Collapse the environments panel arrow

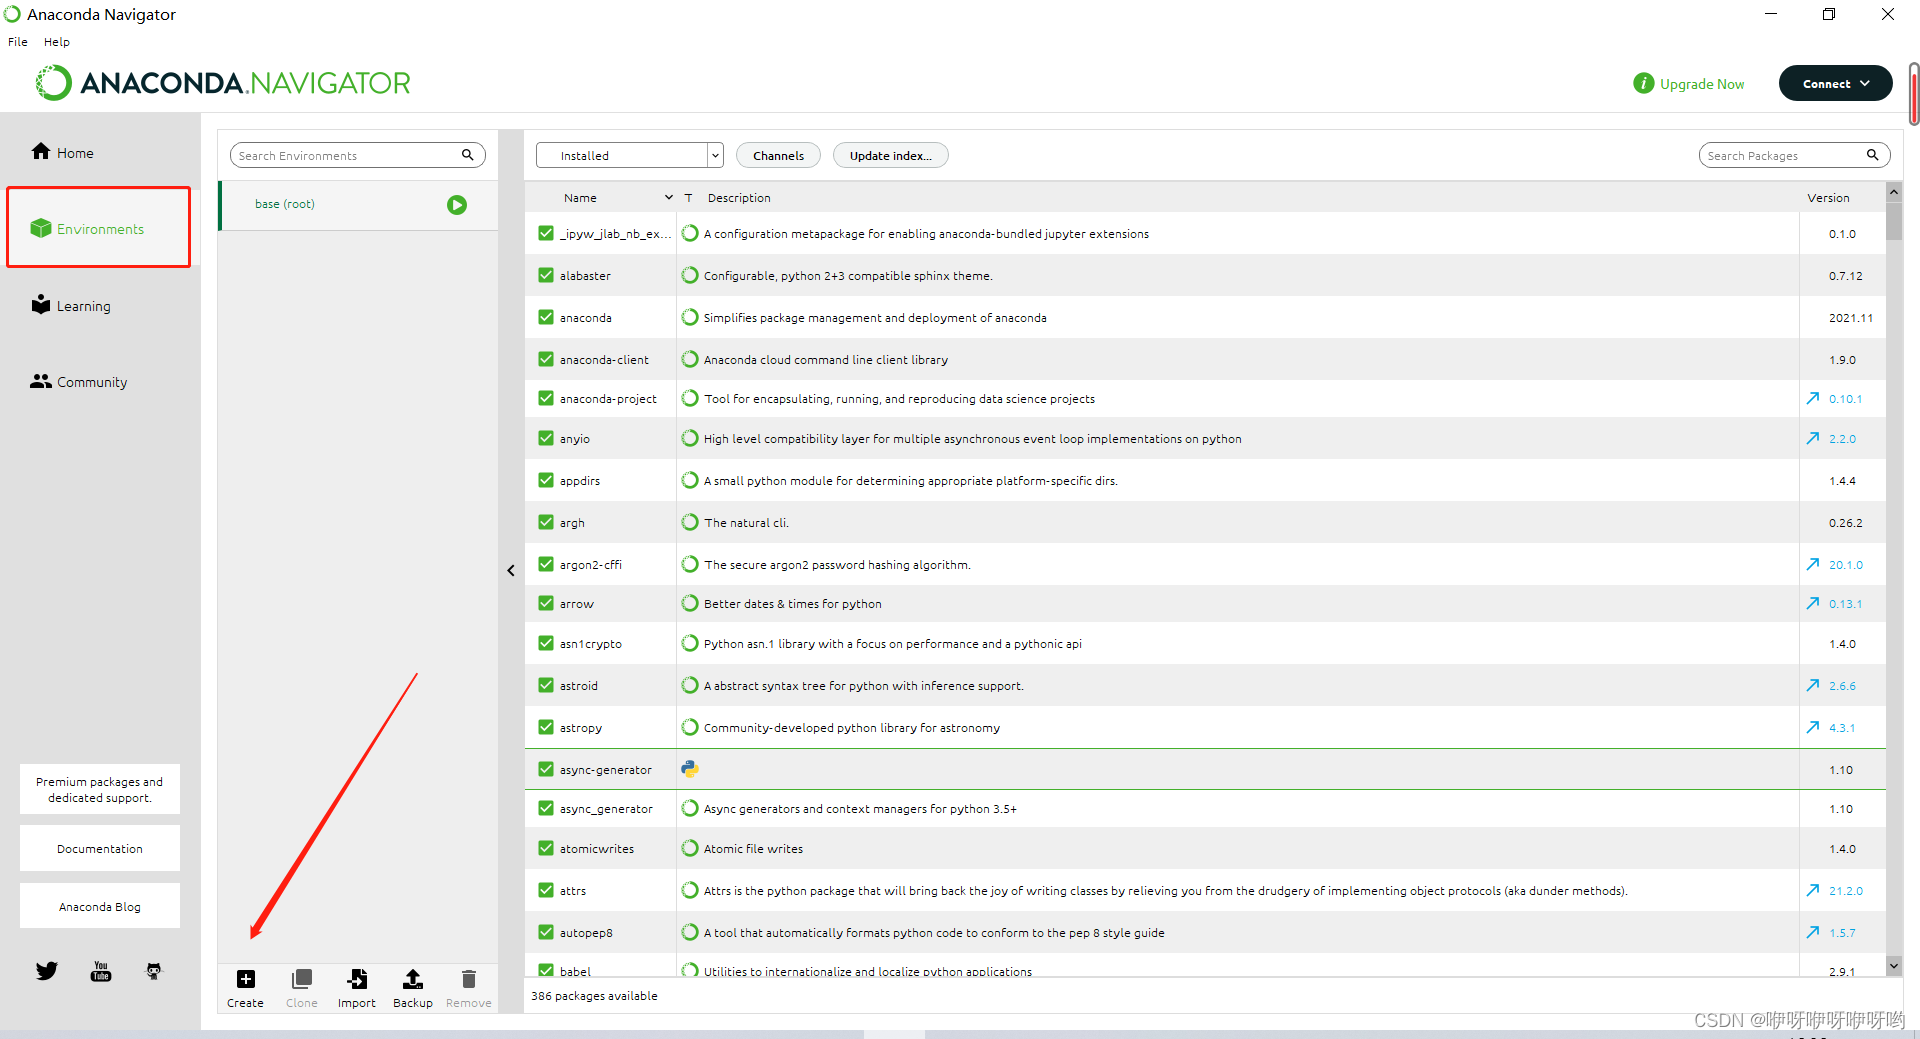click(511, 571)
